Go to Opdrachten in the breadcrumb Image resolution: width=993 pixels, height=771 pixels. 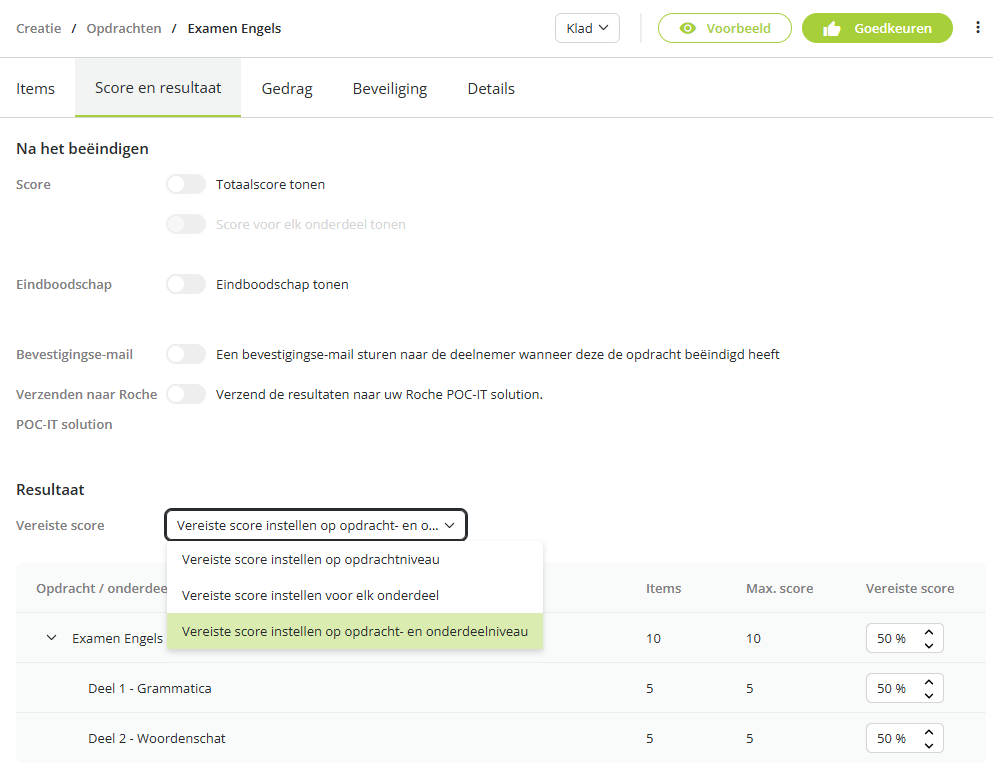pyautogui.click(x=123, y=29)
